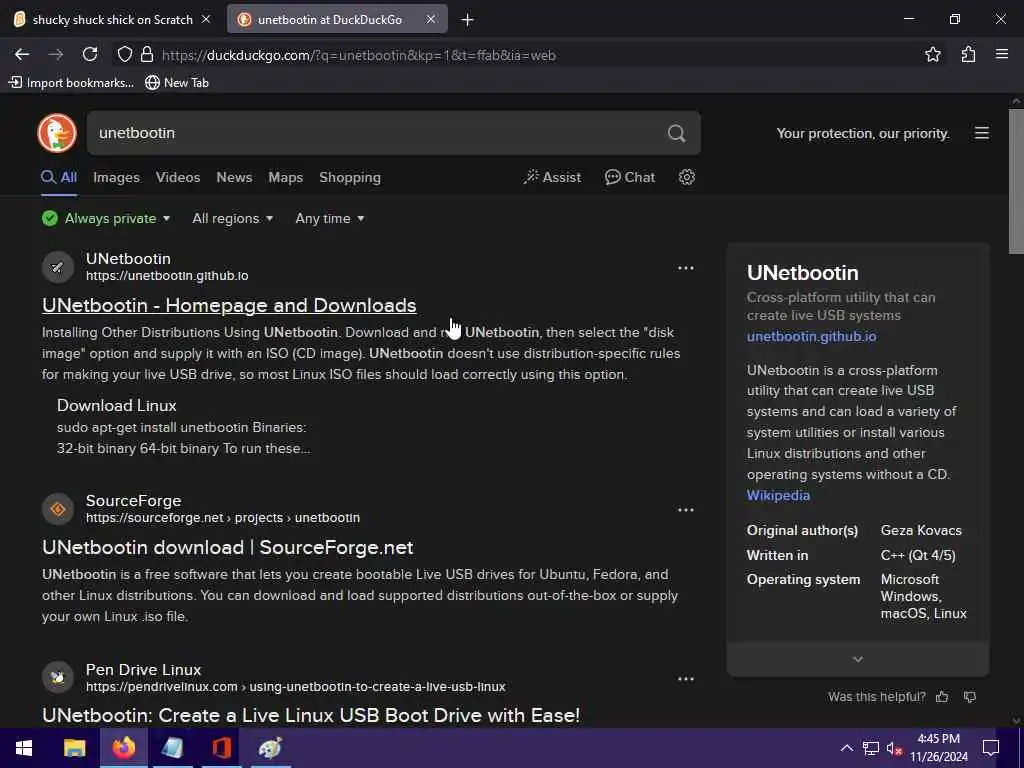The image size is (1024, 768).
Task: Open the Assist feature
Action: [x=552, y=177]
